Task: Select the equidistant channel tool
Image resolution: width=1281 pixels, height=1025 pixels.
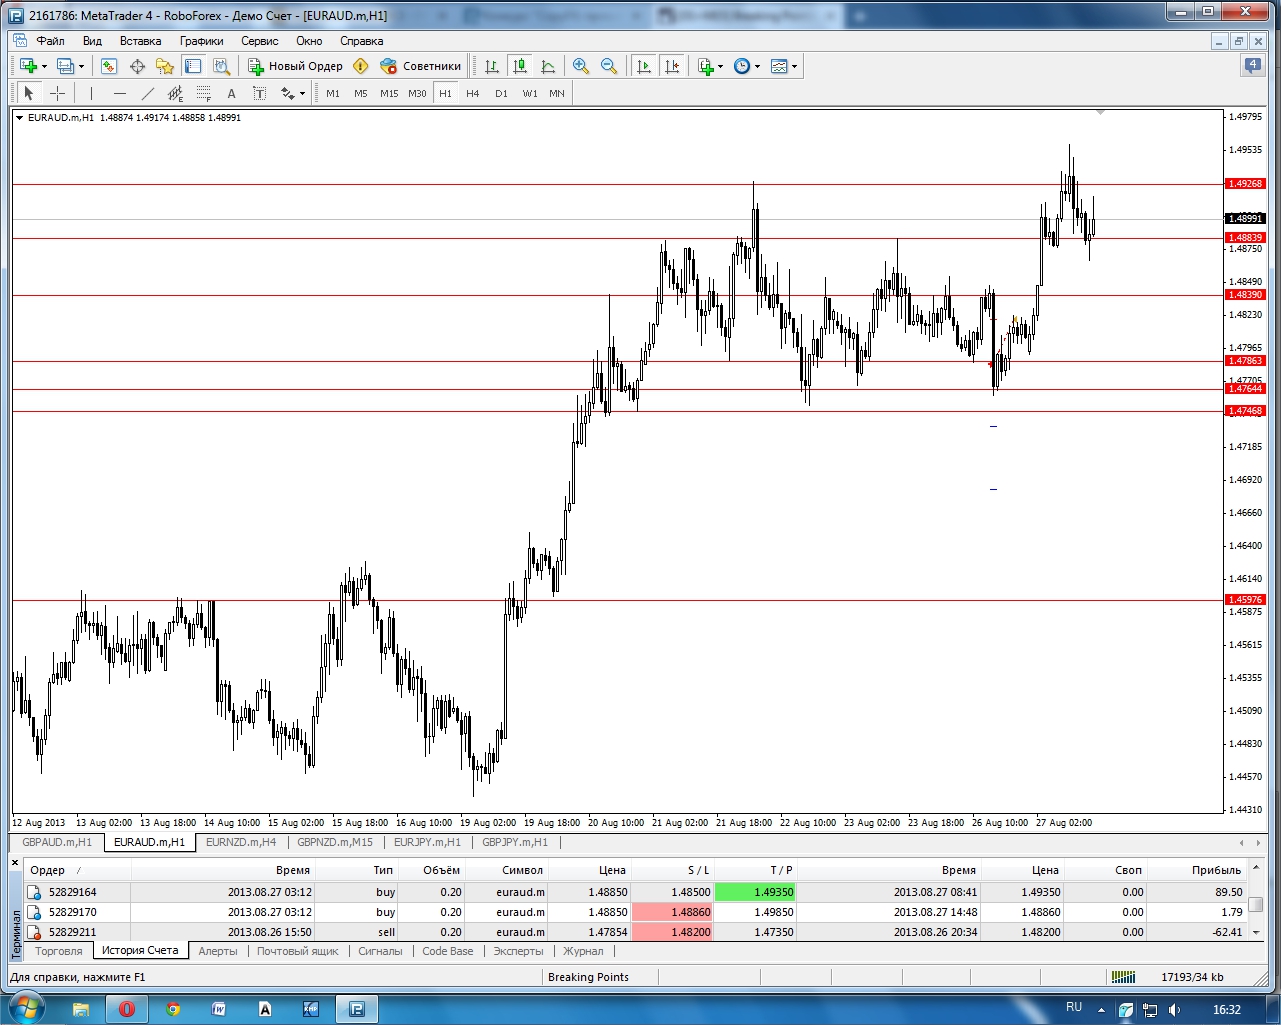Action: pyautogui.click(x=175, y=93)
